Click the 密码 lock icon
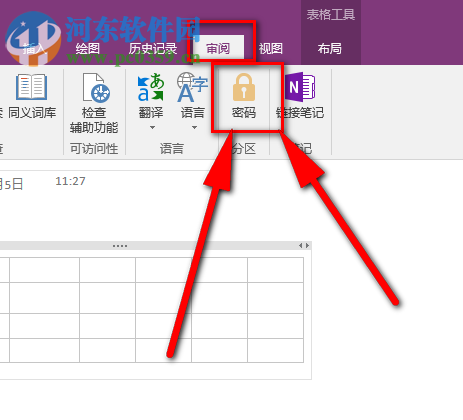 [244, 87]
